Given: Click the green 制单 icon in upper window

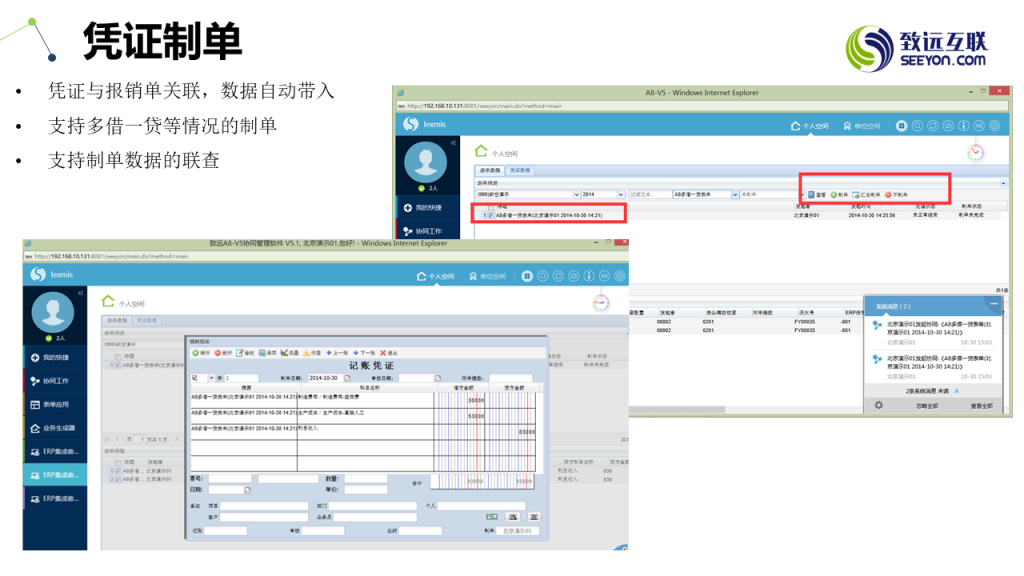Looking at the screenshot, I should pyautogui.click(x=834, y=194).
